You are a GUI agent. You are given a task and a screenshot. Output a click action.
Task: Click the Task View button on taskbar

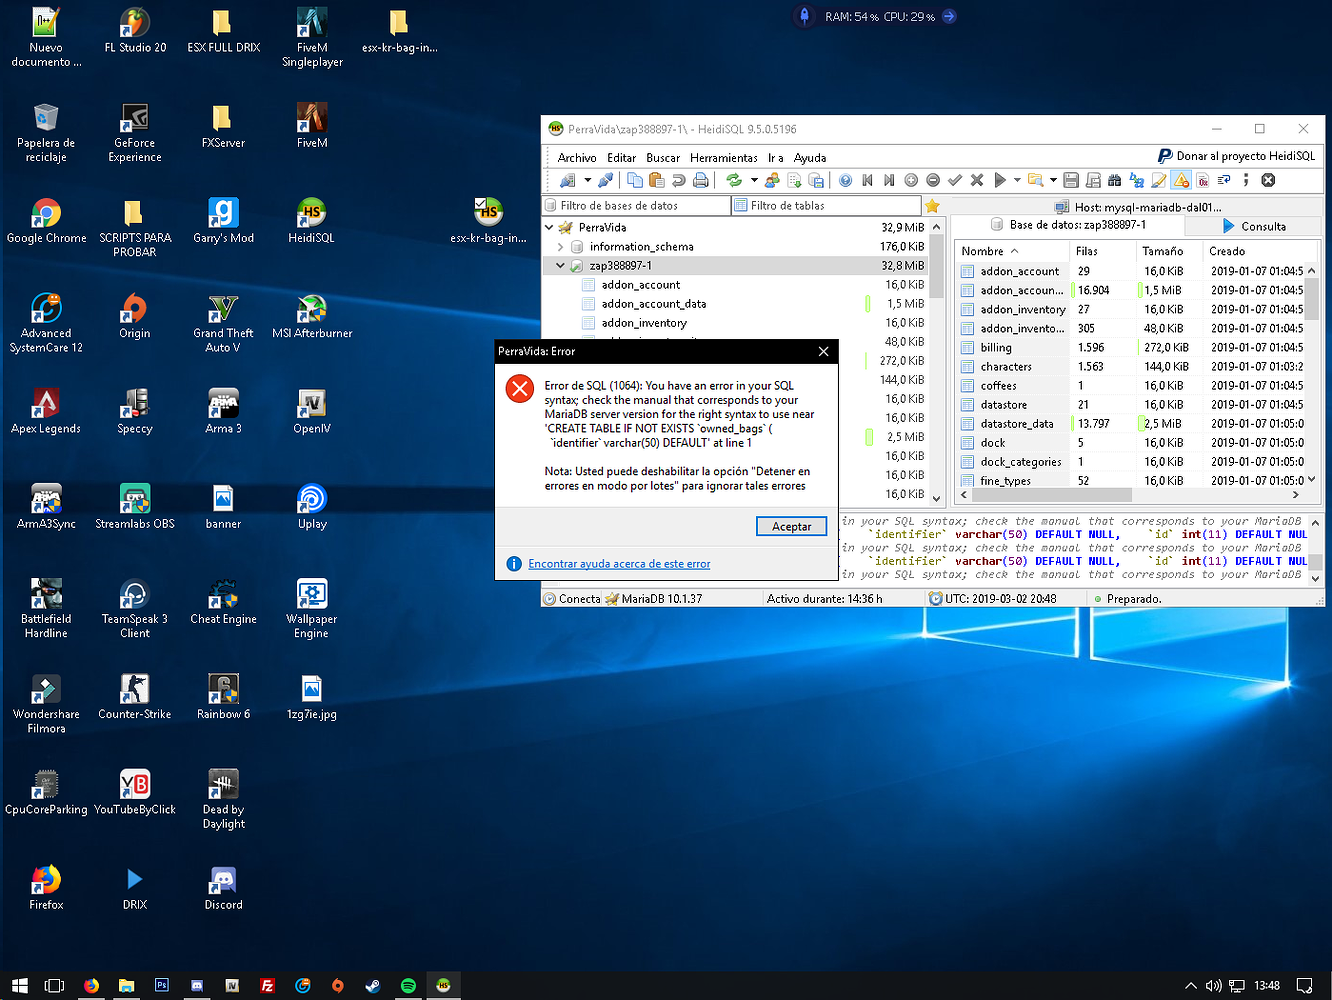[55, 985]
